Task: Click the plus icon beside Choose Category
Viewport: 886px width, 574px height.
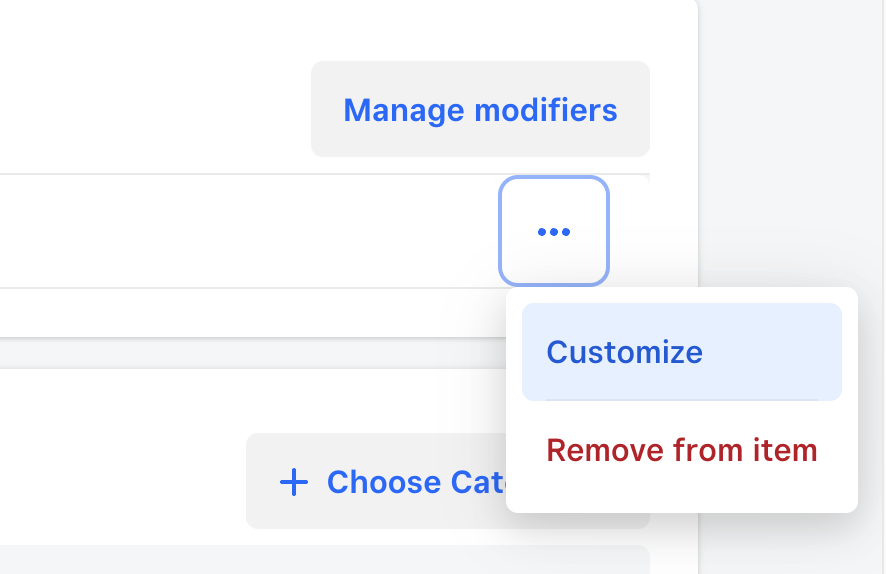Action: coord(294,482)
